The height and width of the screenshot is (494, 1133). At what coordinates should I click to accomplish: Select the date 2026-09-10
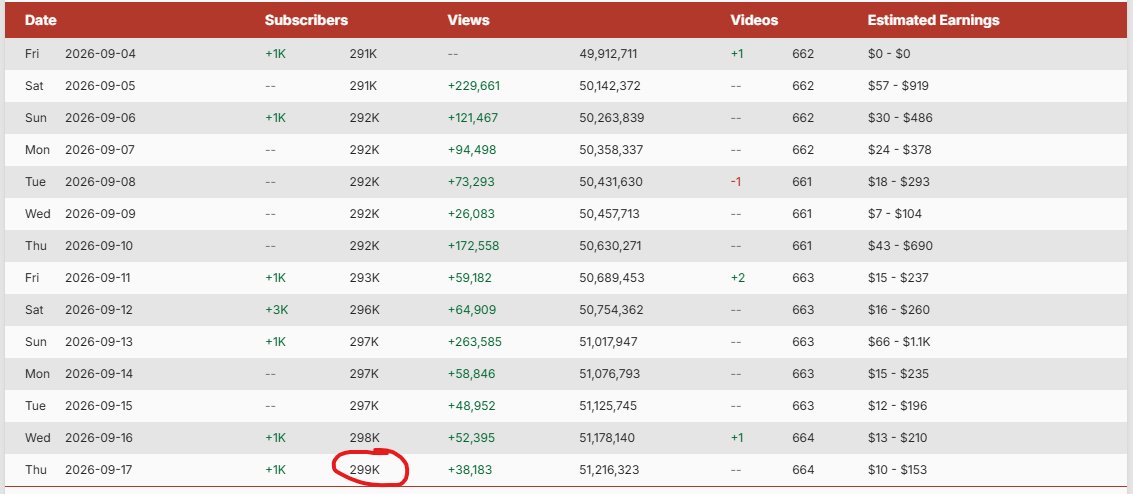click(100, 246)
